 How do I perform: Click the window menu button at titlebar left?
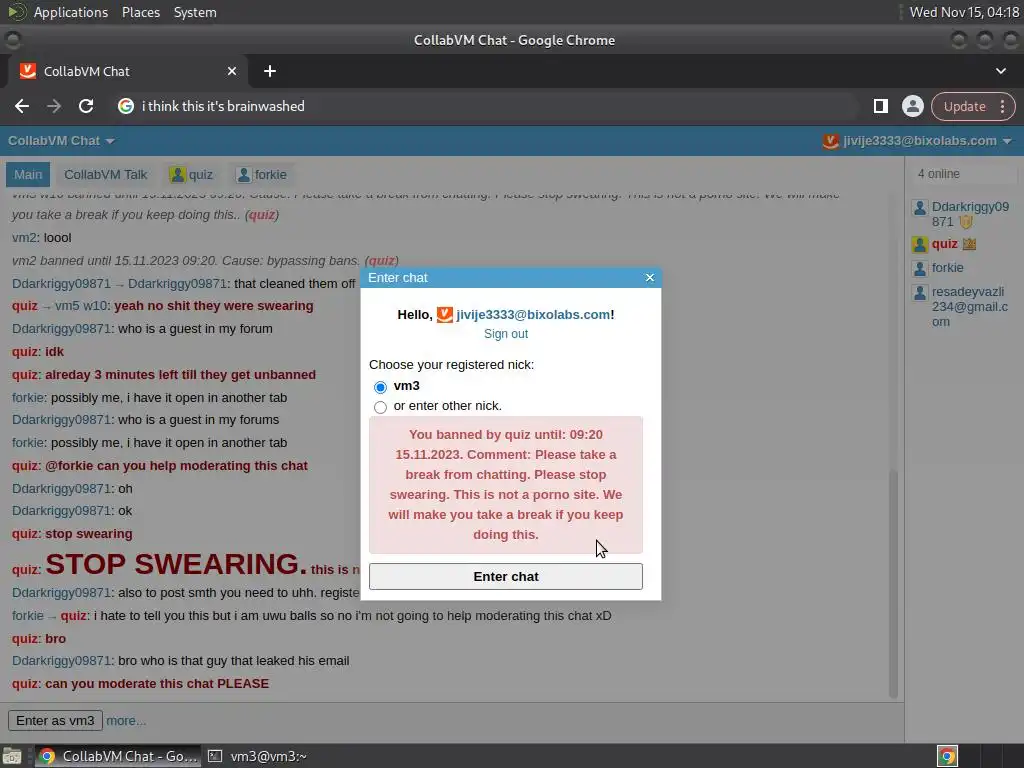click(12, 40)
